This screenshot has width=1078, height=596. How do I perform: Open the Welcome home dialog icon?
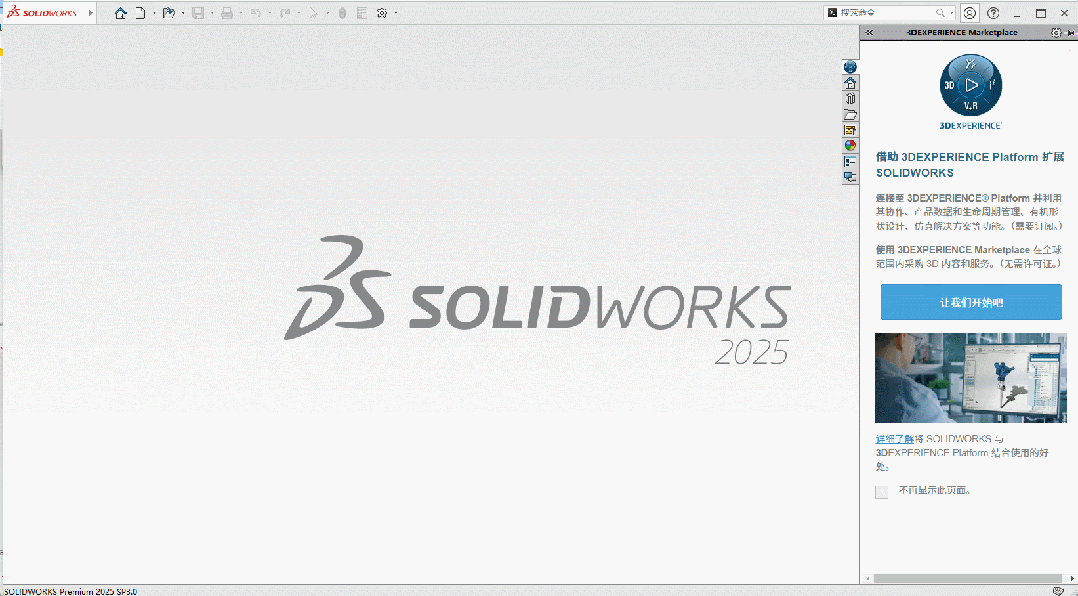click(120, 12)
